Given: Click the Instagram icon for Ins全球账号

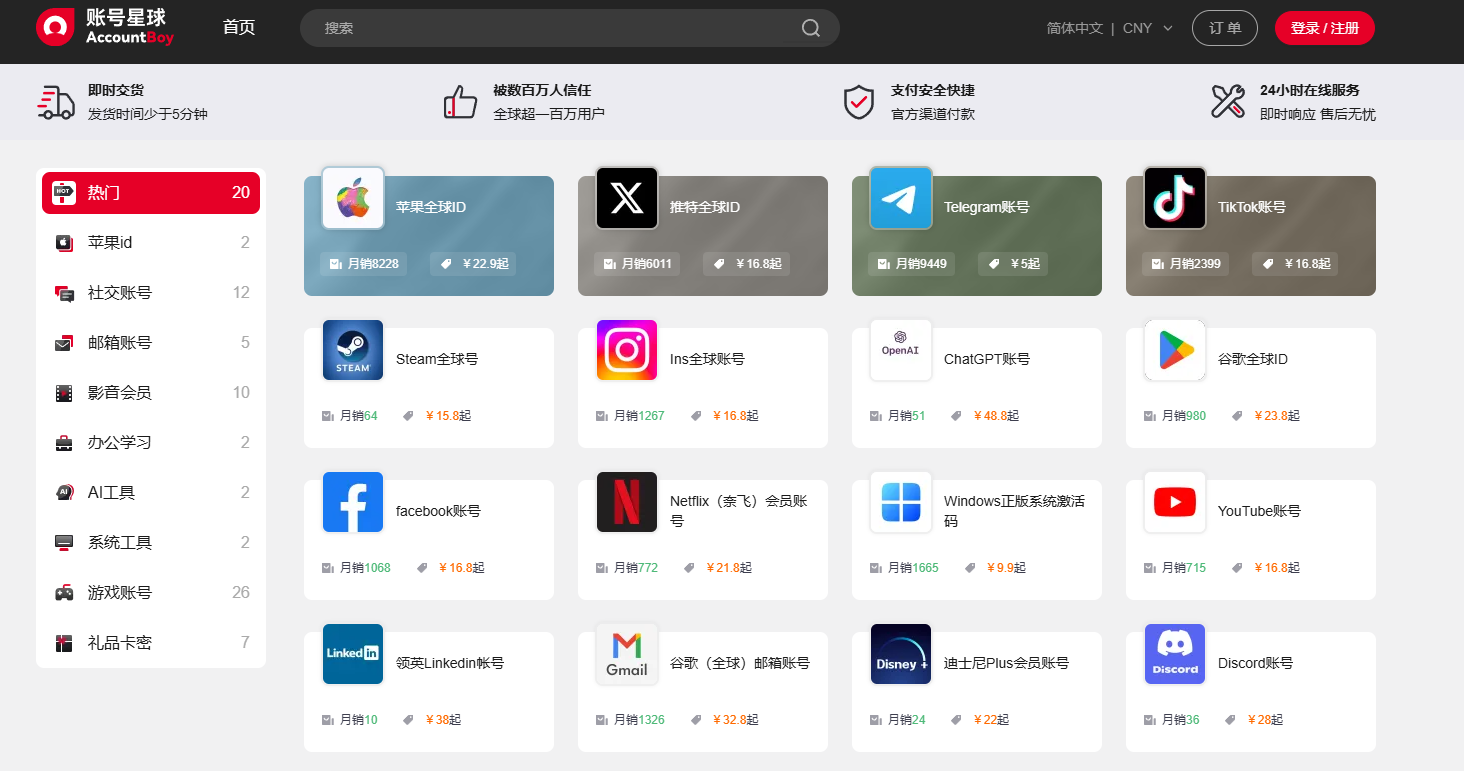Looking at the screenshot, I should click(x=626, y=350).
